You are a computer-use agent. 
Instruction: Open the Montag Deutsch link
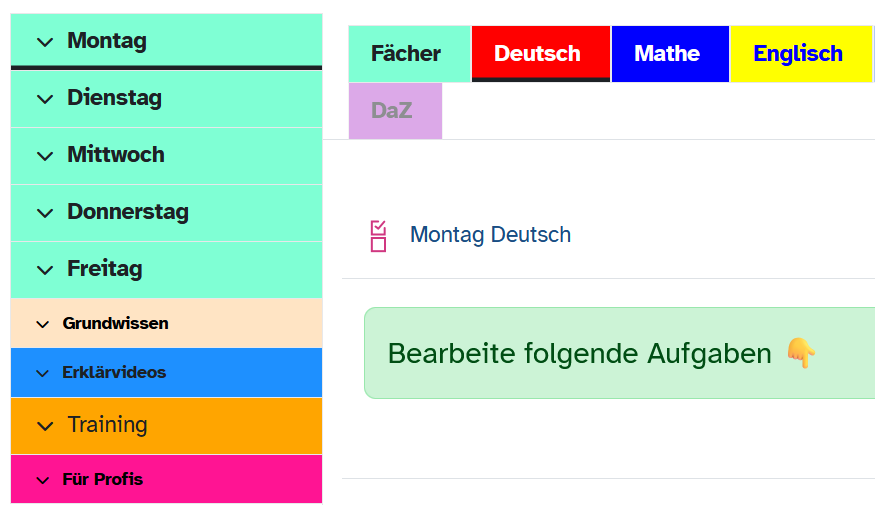pos(490,235)
